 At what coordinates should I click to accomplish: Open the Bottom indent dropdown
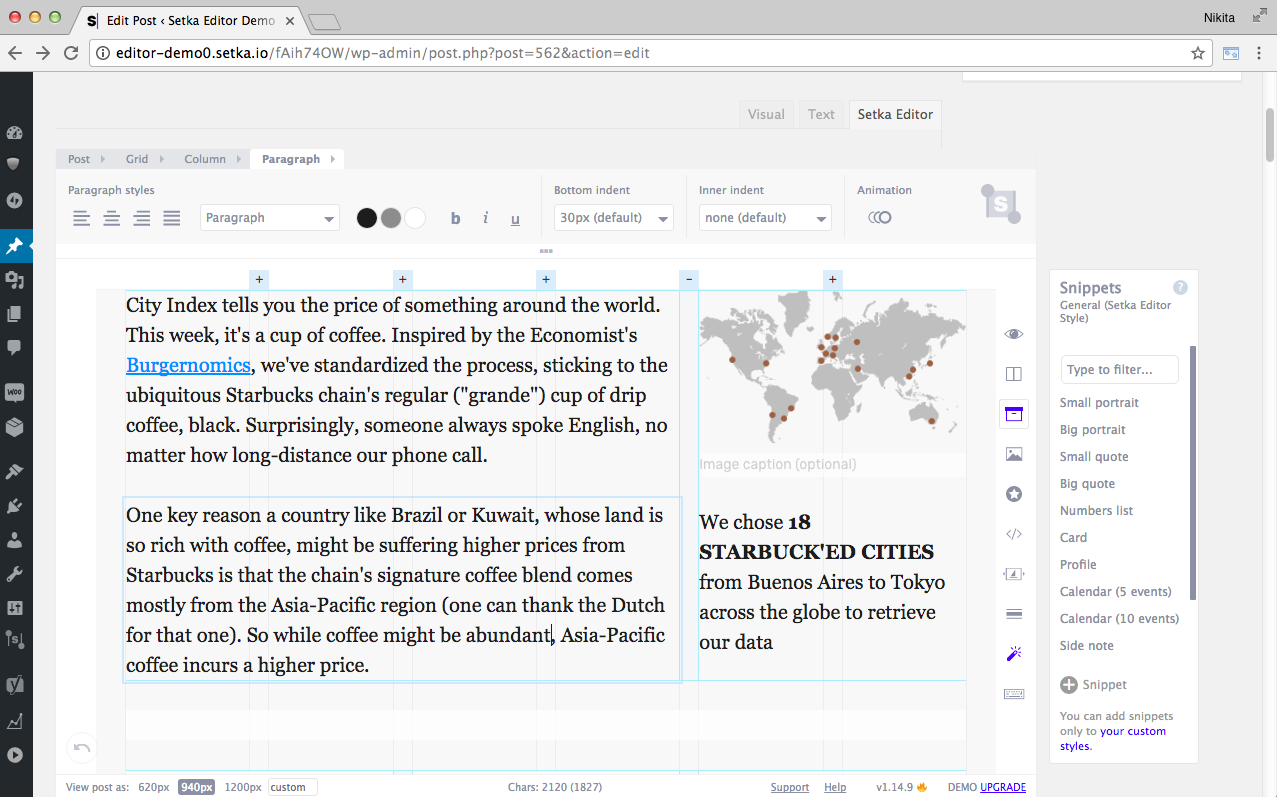click(x=614, y=218)
